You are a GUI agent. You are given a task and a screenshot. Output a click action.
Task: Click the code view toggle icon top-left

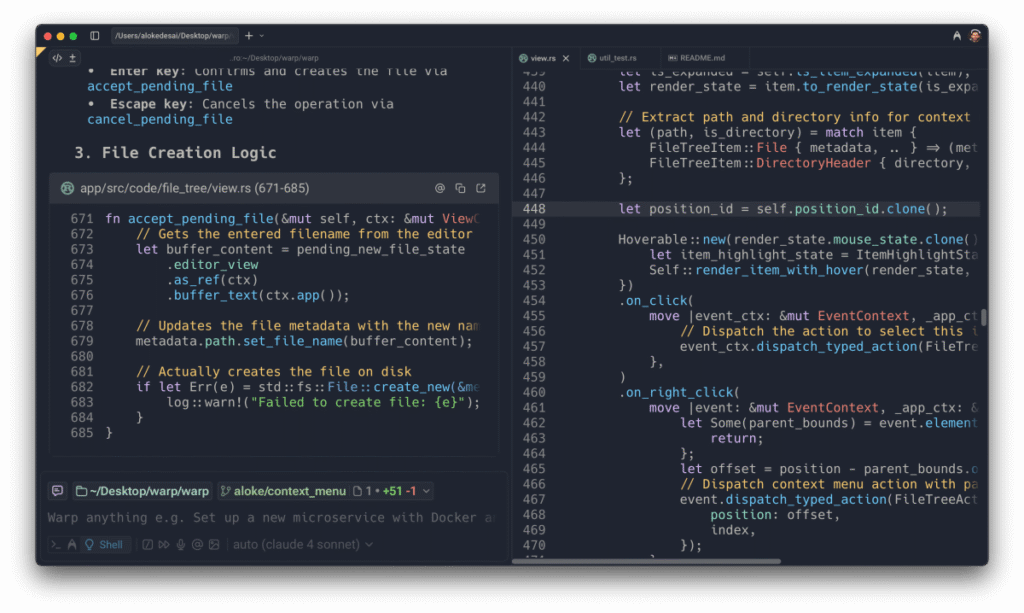point(58,57)
